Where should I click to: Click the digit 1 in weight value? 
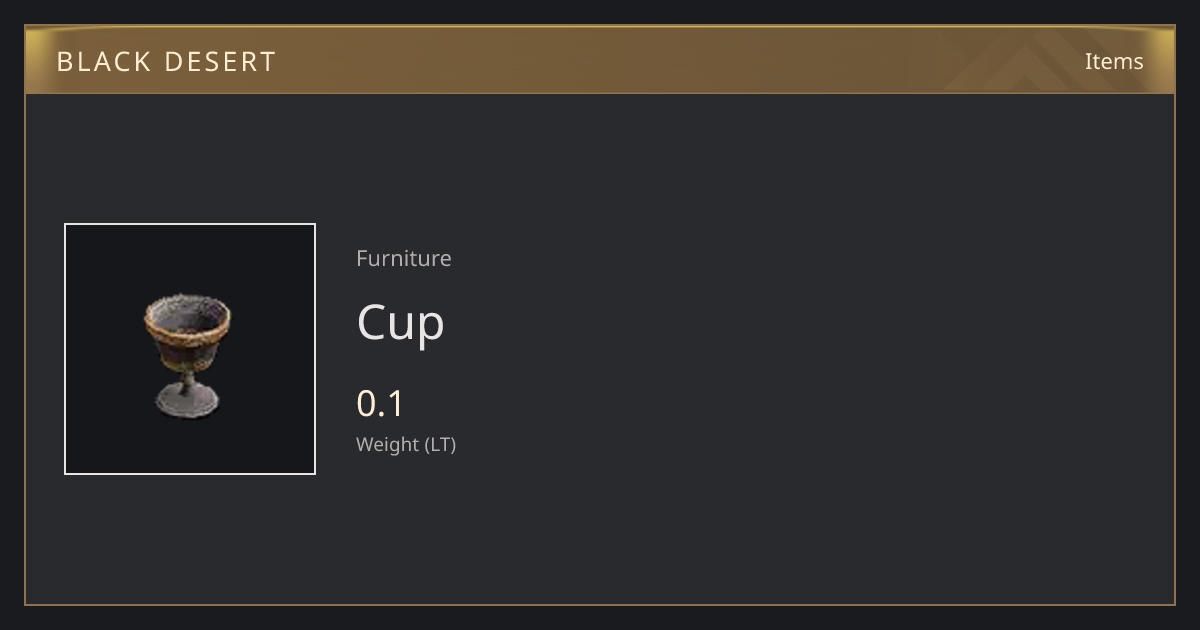[395, 404]
